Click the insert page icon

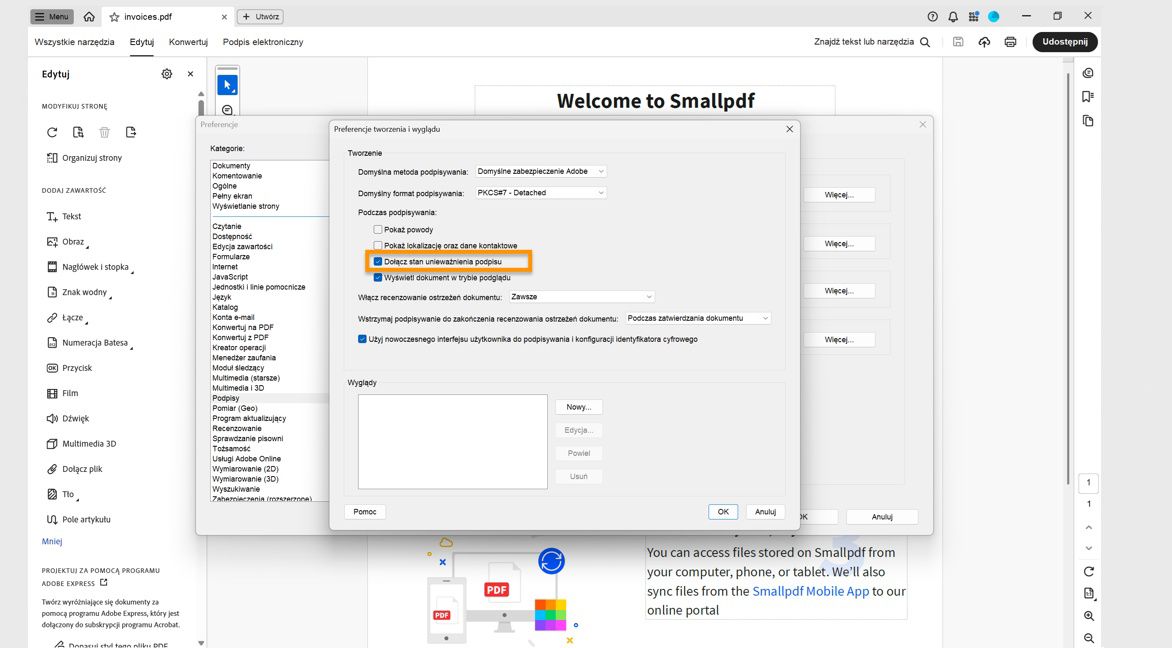point(131,132)
